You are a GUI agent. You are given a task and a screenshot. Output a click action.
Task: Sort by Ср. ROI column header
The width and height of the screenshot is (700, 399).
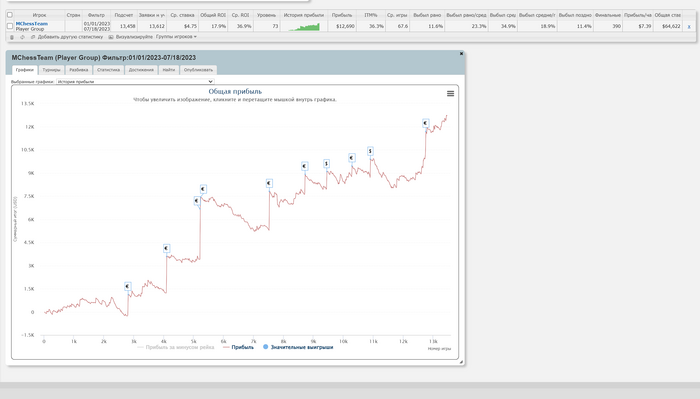(240, 15)
